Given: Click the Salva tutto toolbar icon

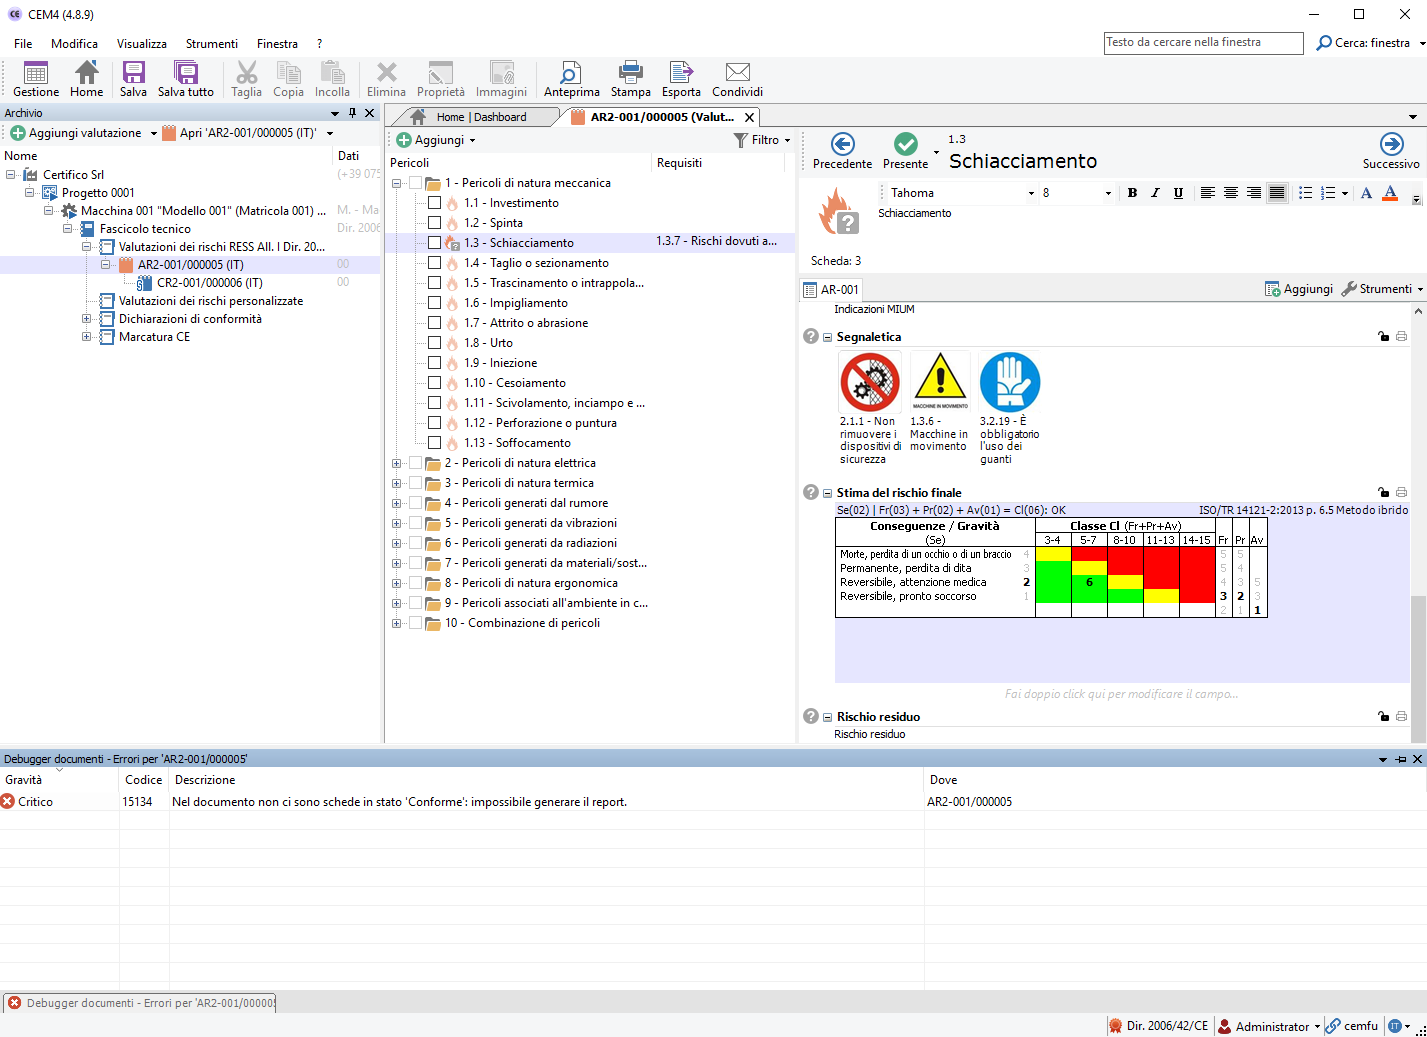Looking at the screenshot, I should (186, 78).
